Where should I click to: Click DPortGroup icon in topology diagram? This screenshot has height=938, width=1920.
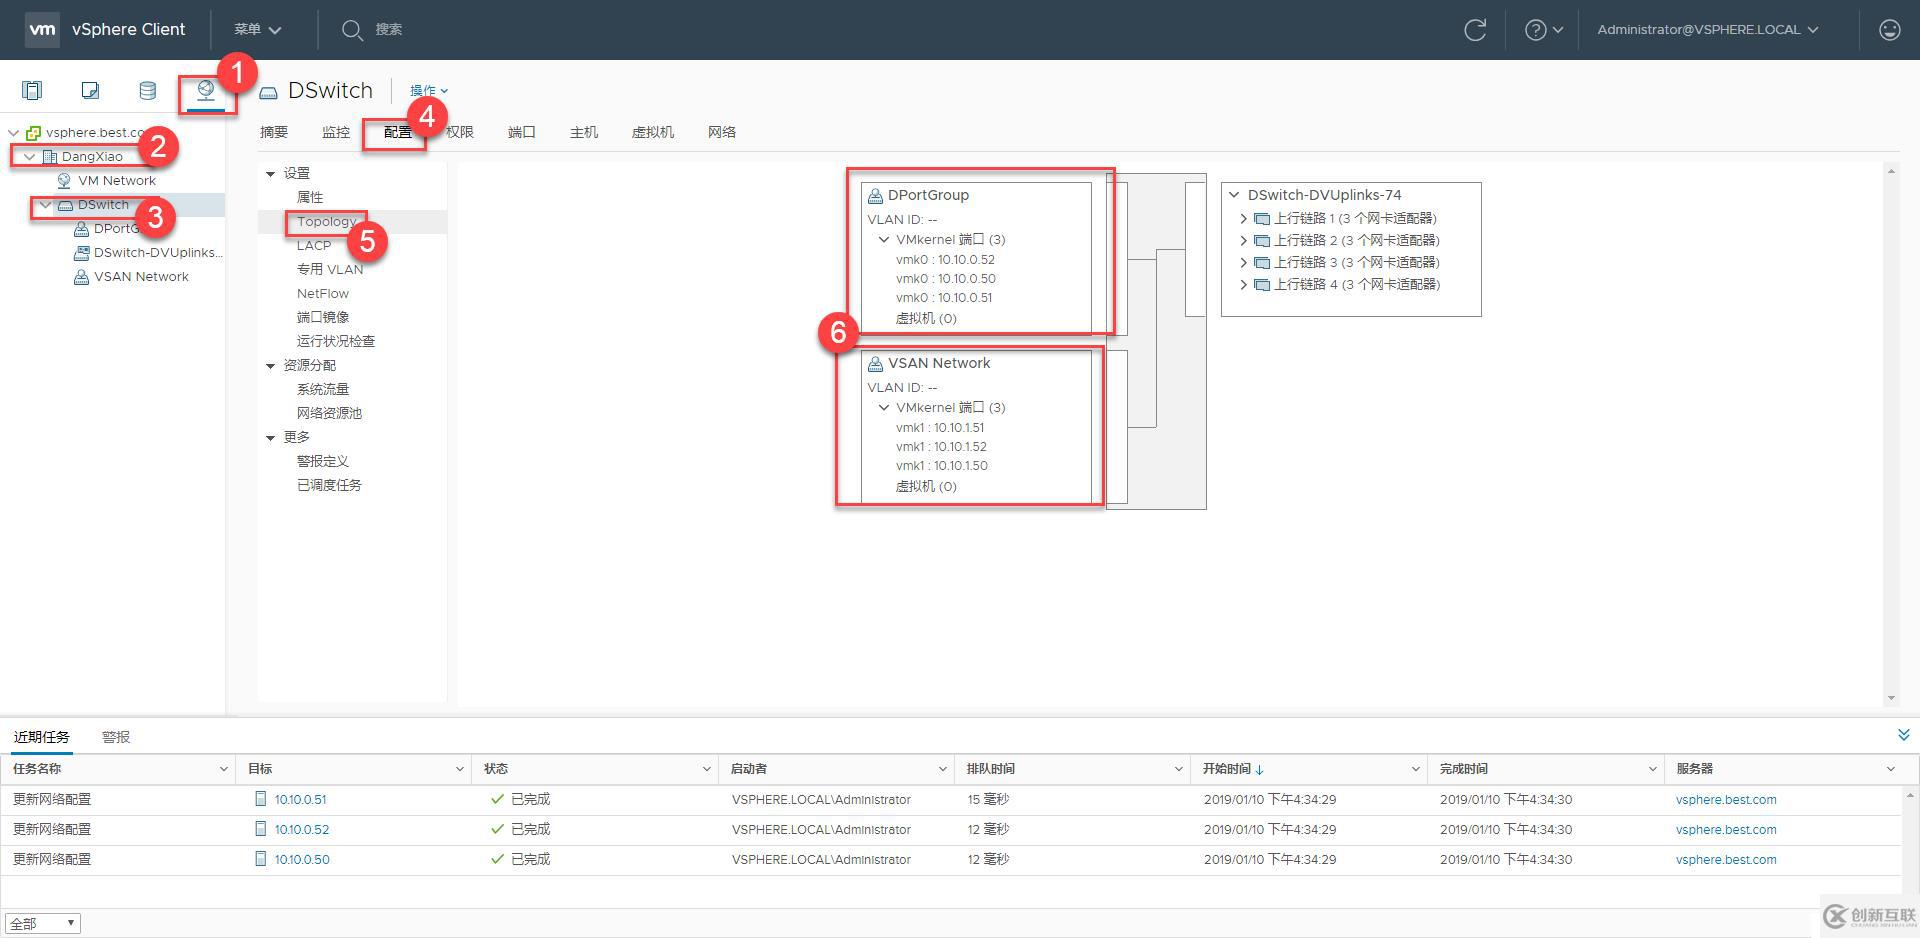coord(875,195)
